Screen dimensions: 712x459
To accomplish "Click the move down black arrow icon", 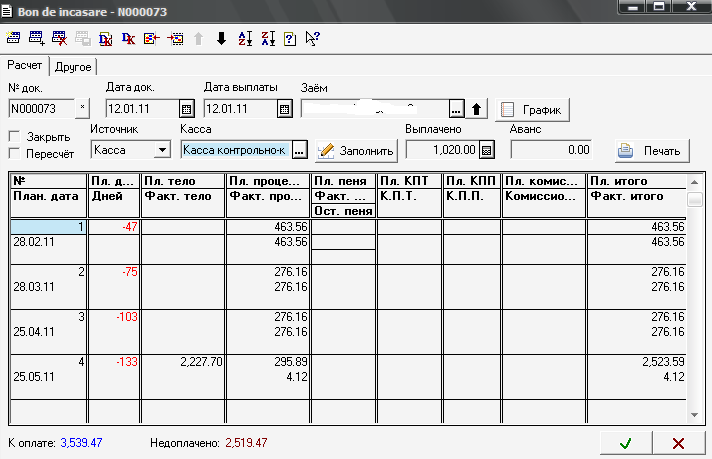I will click(x=221, y=38).
